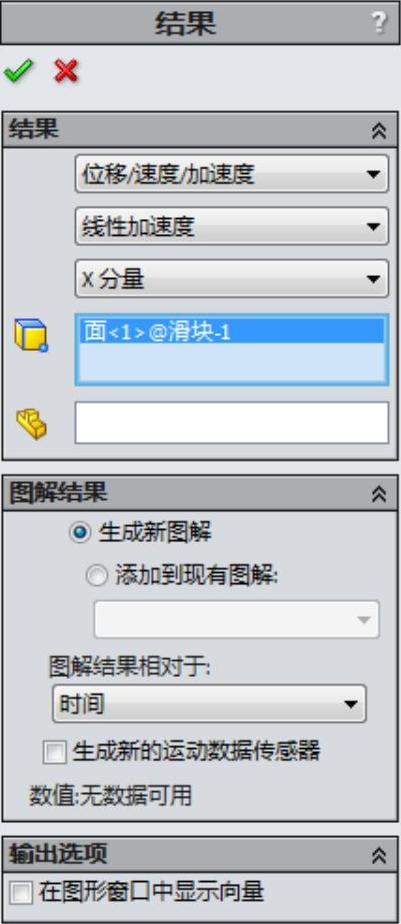Open help via the question mark icon
The height and width of the screenshot is (924, 401).
(380, 23)
